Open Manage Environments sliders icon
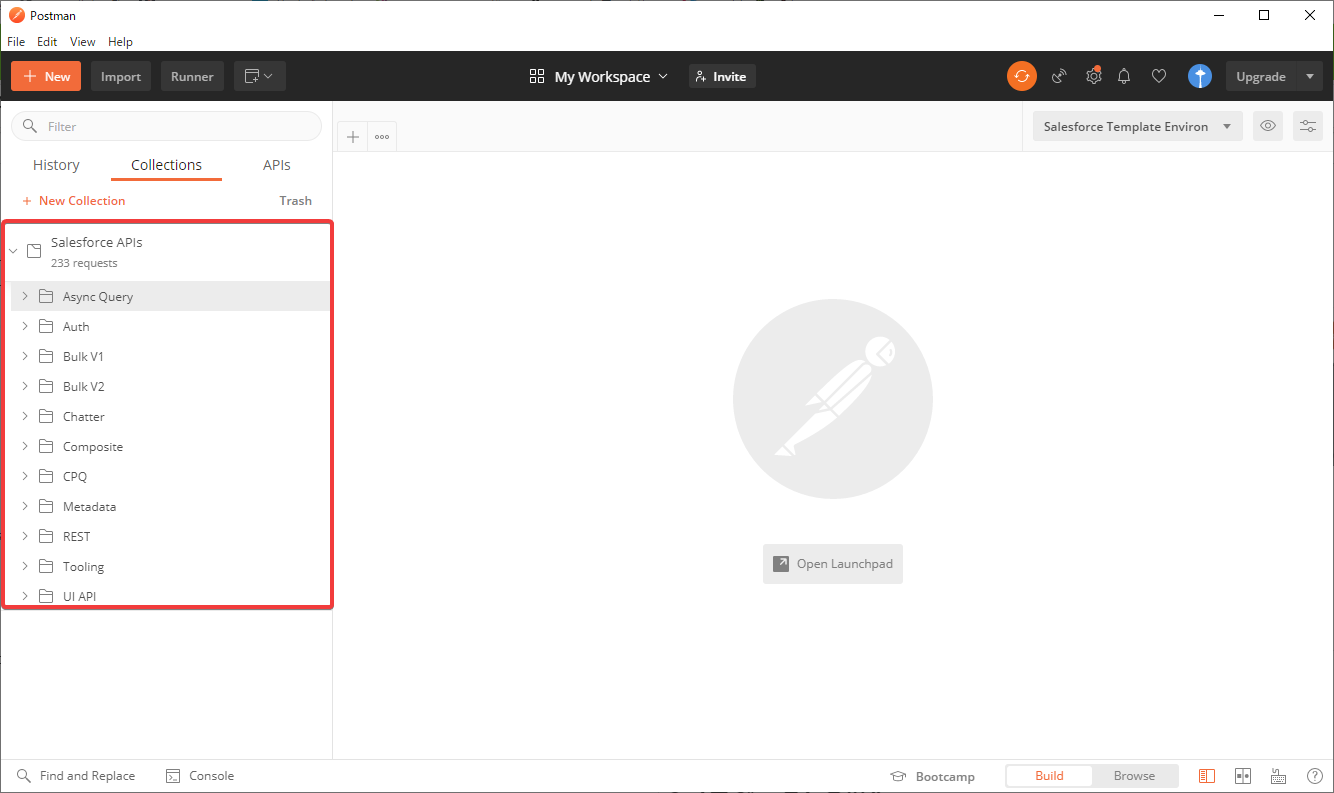The width and height of the screenshot is (1334, 793). 1308,126
